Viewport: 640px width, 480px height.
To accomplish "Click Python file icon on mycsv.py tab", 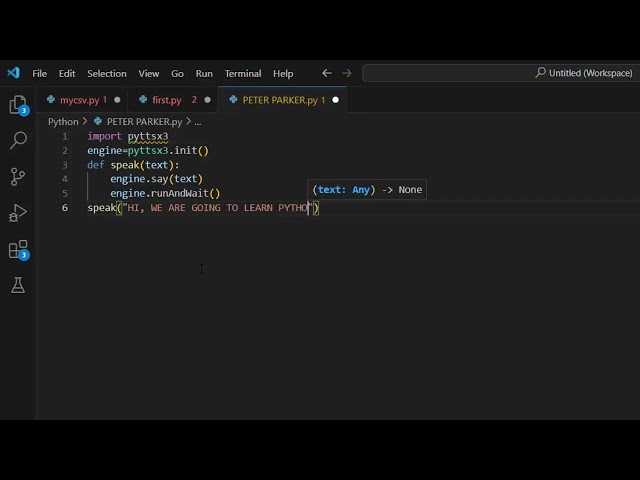I will (x=51, y=100).
